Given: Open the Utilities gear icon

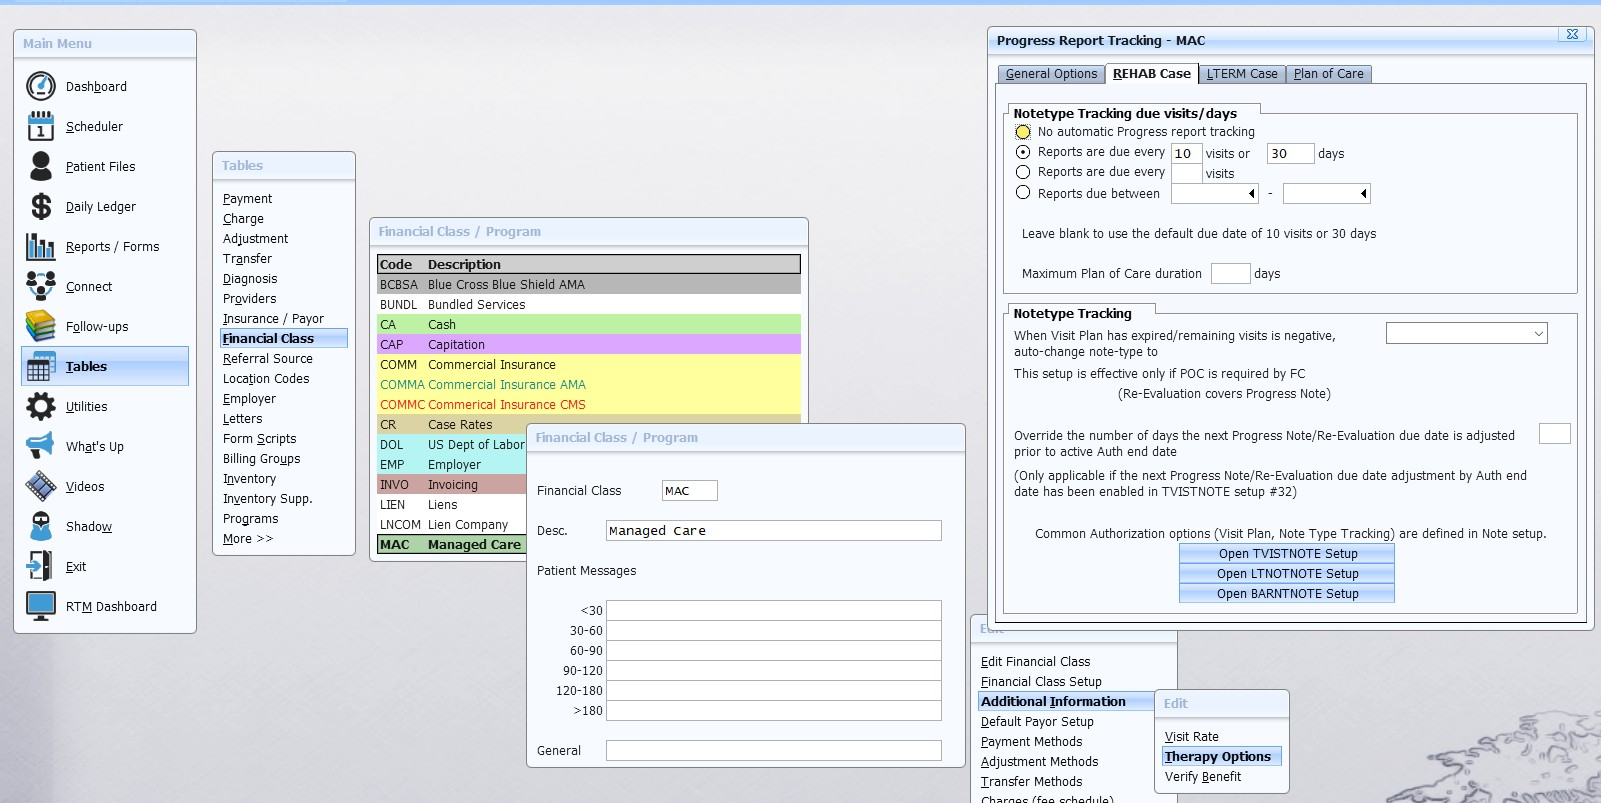Looking at the screenshot, I should (41, 406).
